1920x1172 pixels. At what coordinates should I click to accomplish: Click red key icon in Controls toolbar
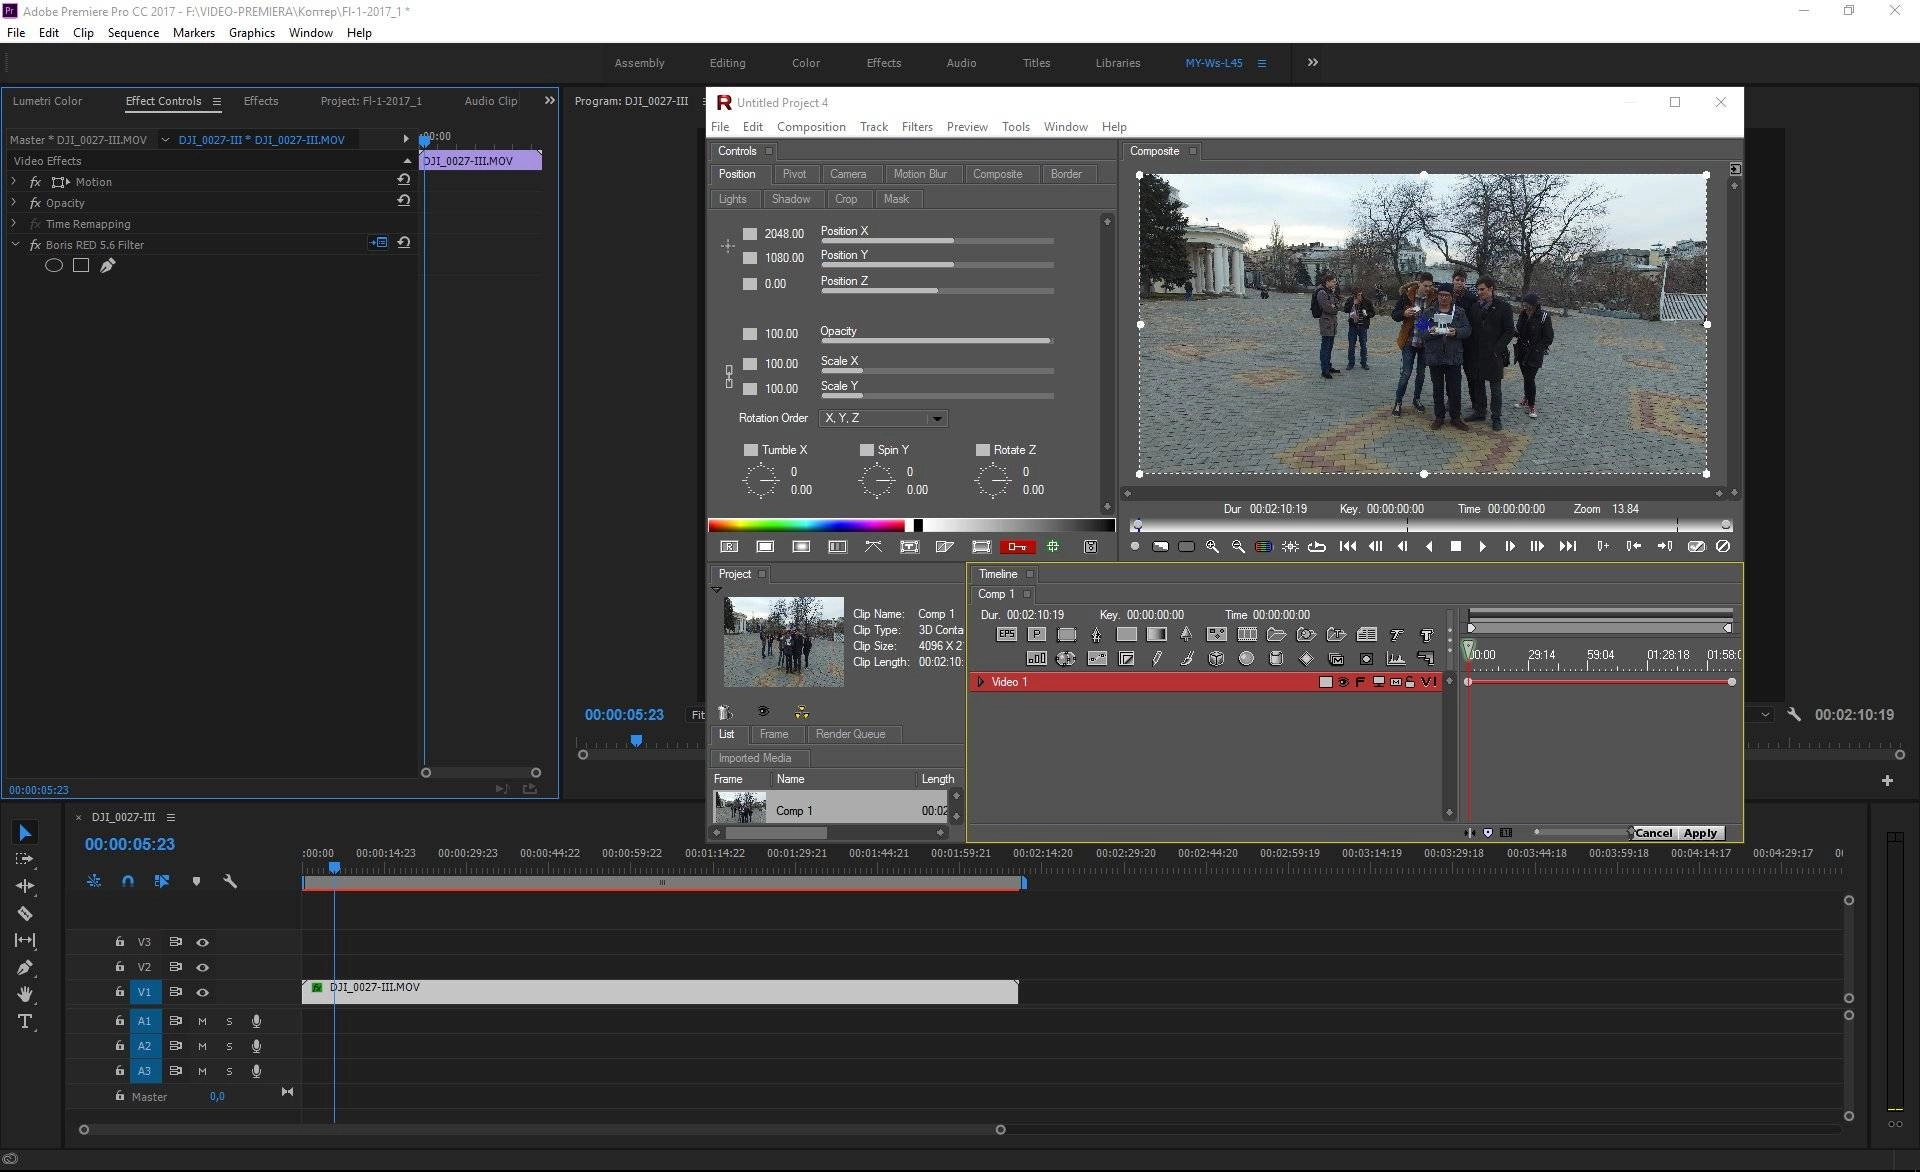(1017, 547)
